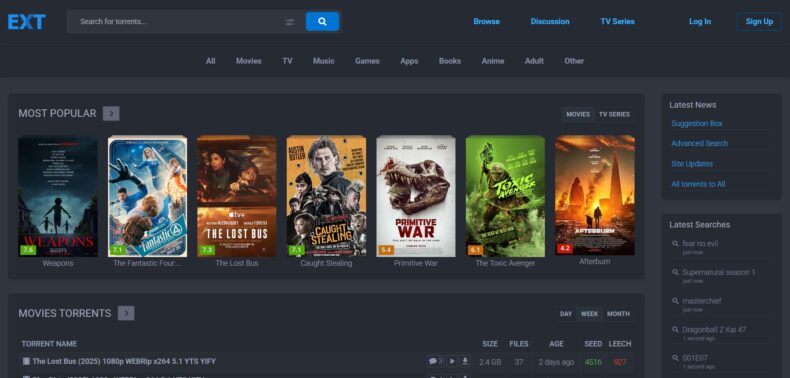Open the search filter options icon
790x378 pixels.
point(290,22)
